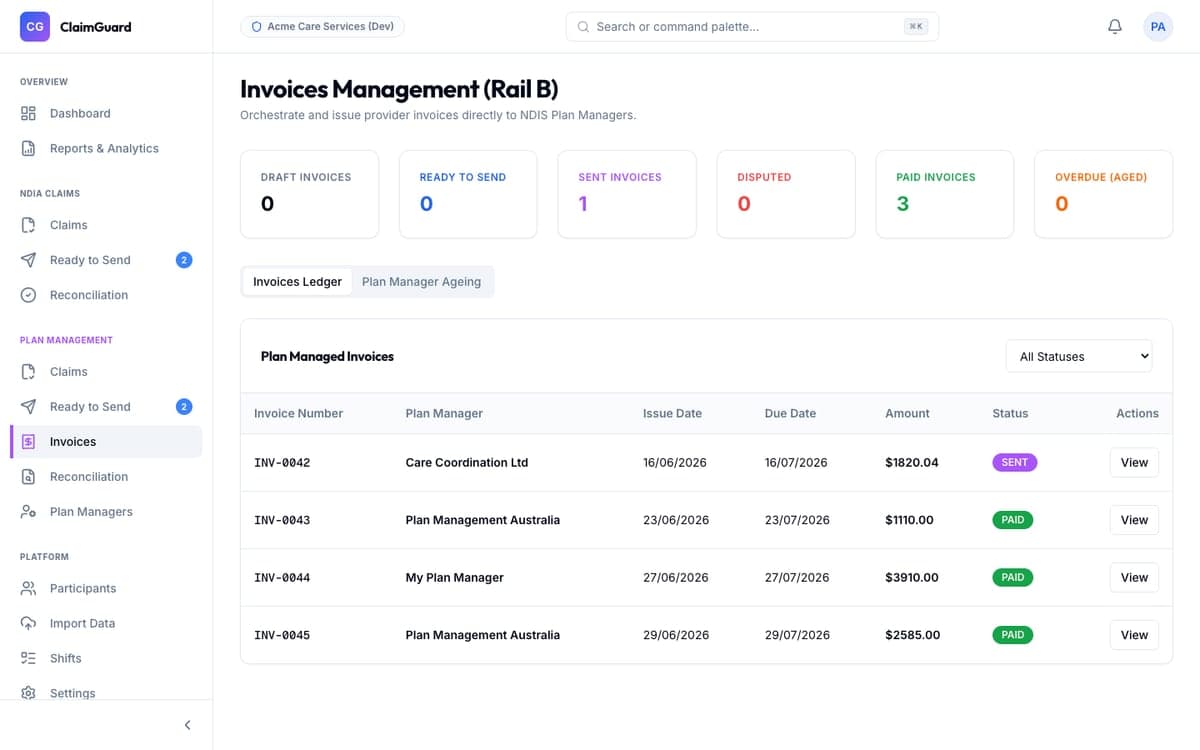This screenshot has height=750, width=1200.
Task: View invoice INV-0044
Action: tap(1134, 577)
